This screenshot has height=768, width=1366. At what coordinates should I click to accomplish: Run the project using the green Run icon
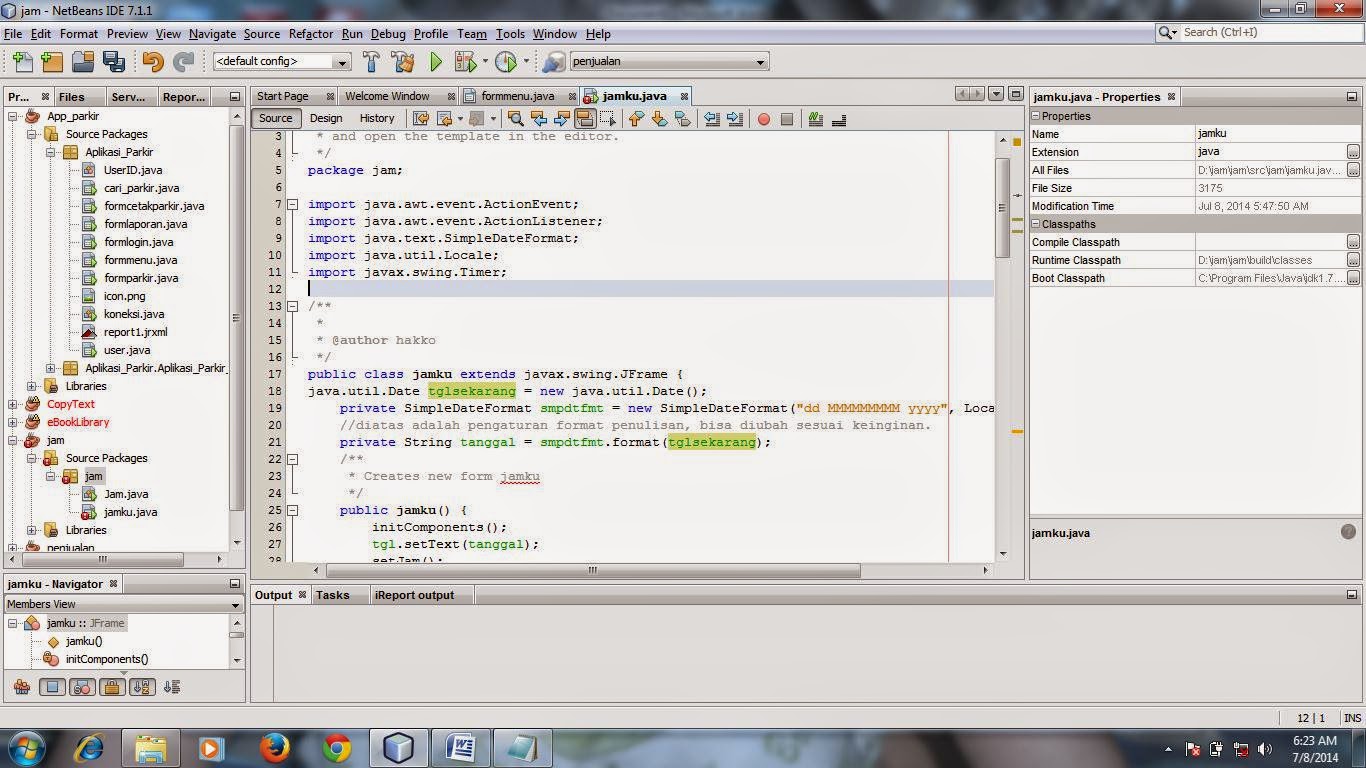(x=435, y=61)
